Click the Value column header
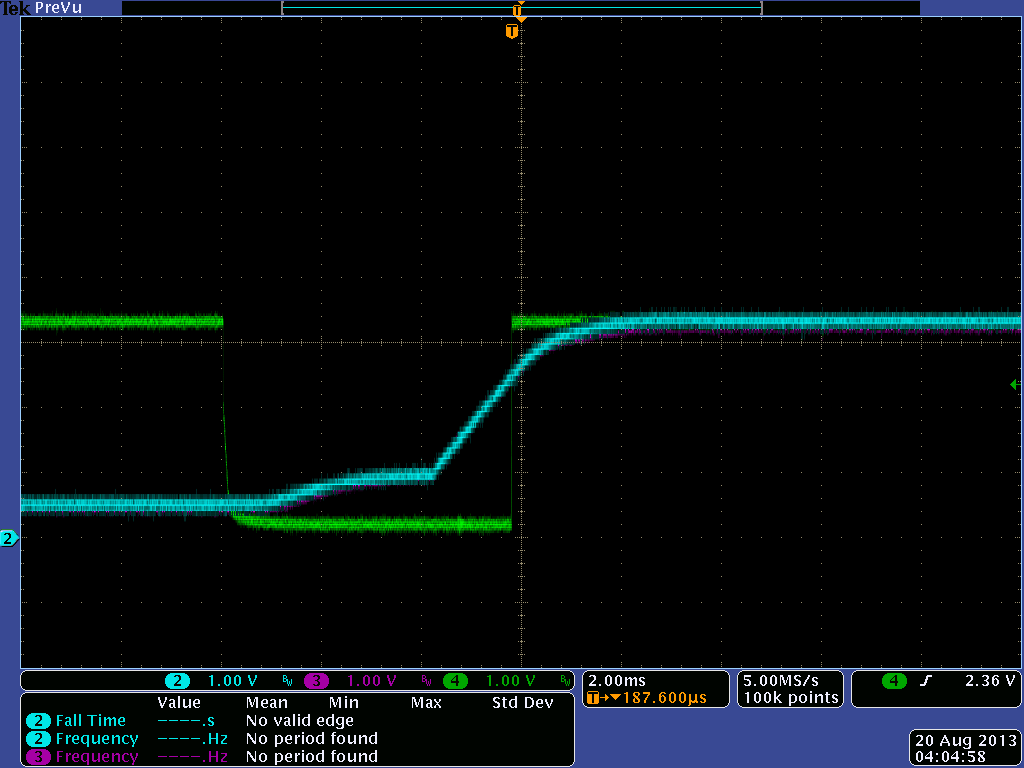Viewport: 1024px width, 768px height. [179, 703]
